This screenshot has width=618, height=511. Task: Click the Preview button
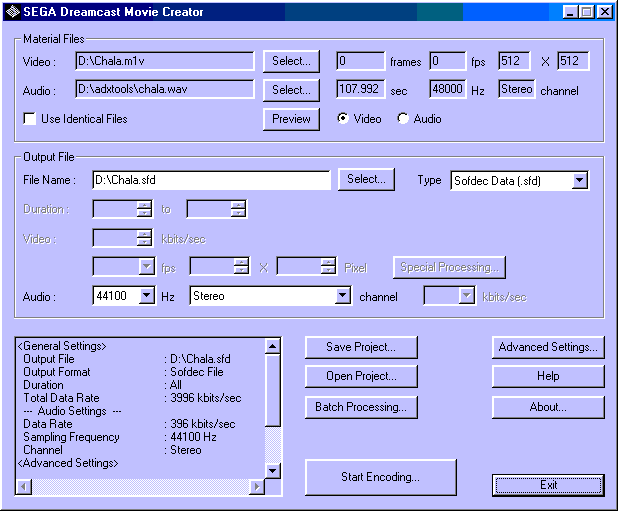(x=291, y=119)
